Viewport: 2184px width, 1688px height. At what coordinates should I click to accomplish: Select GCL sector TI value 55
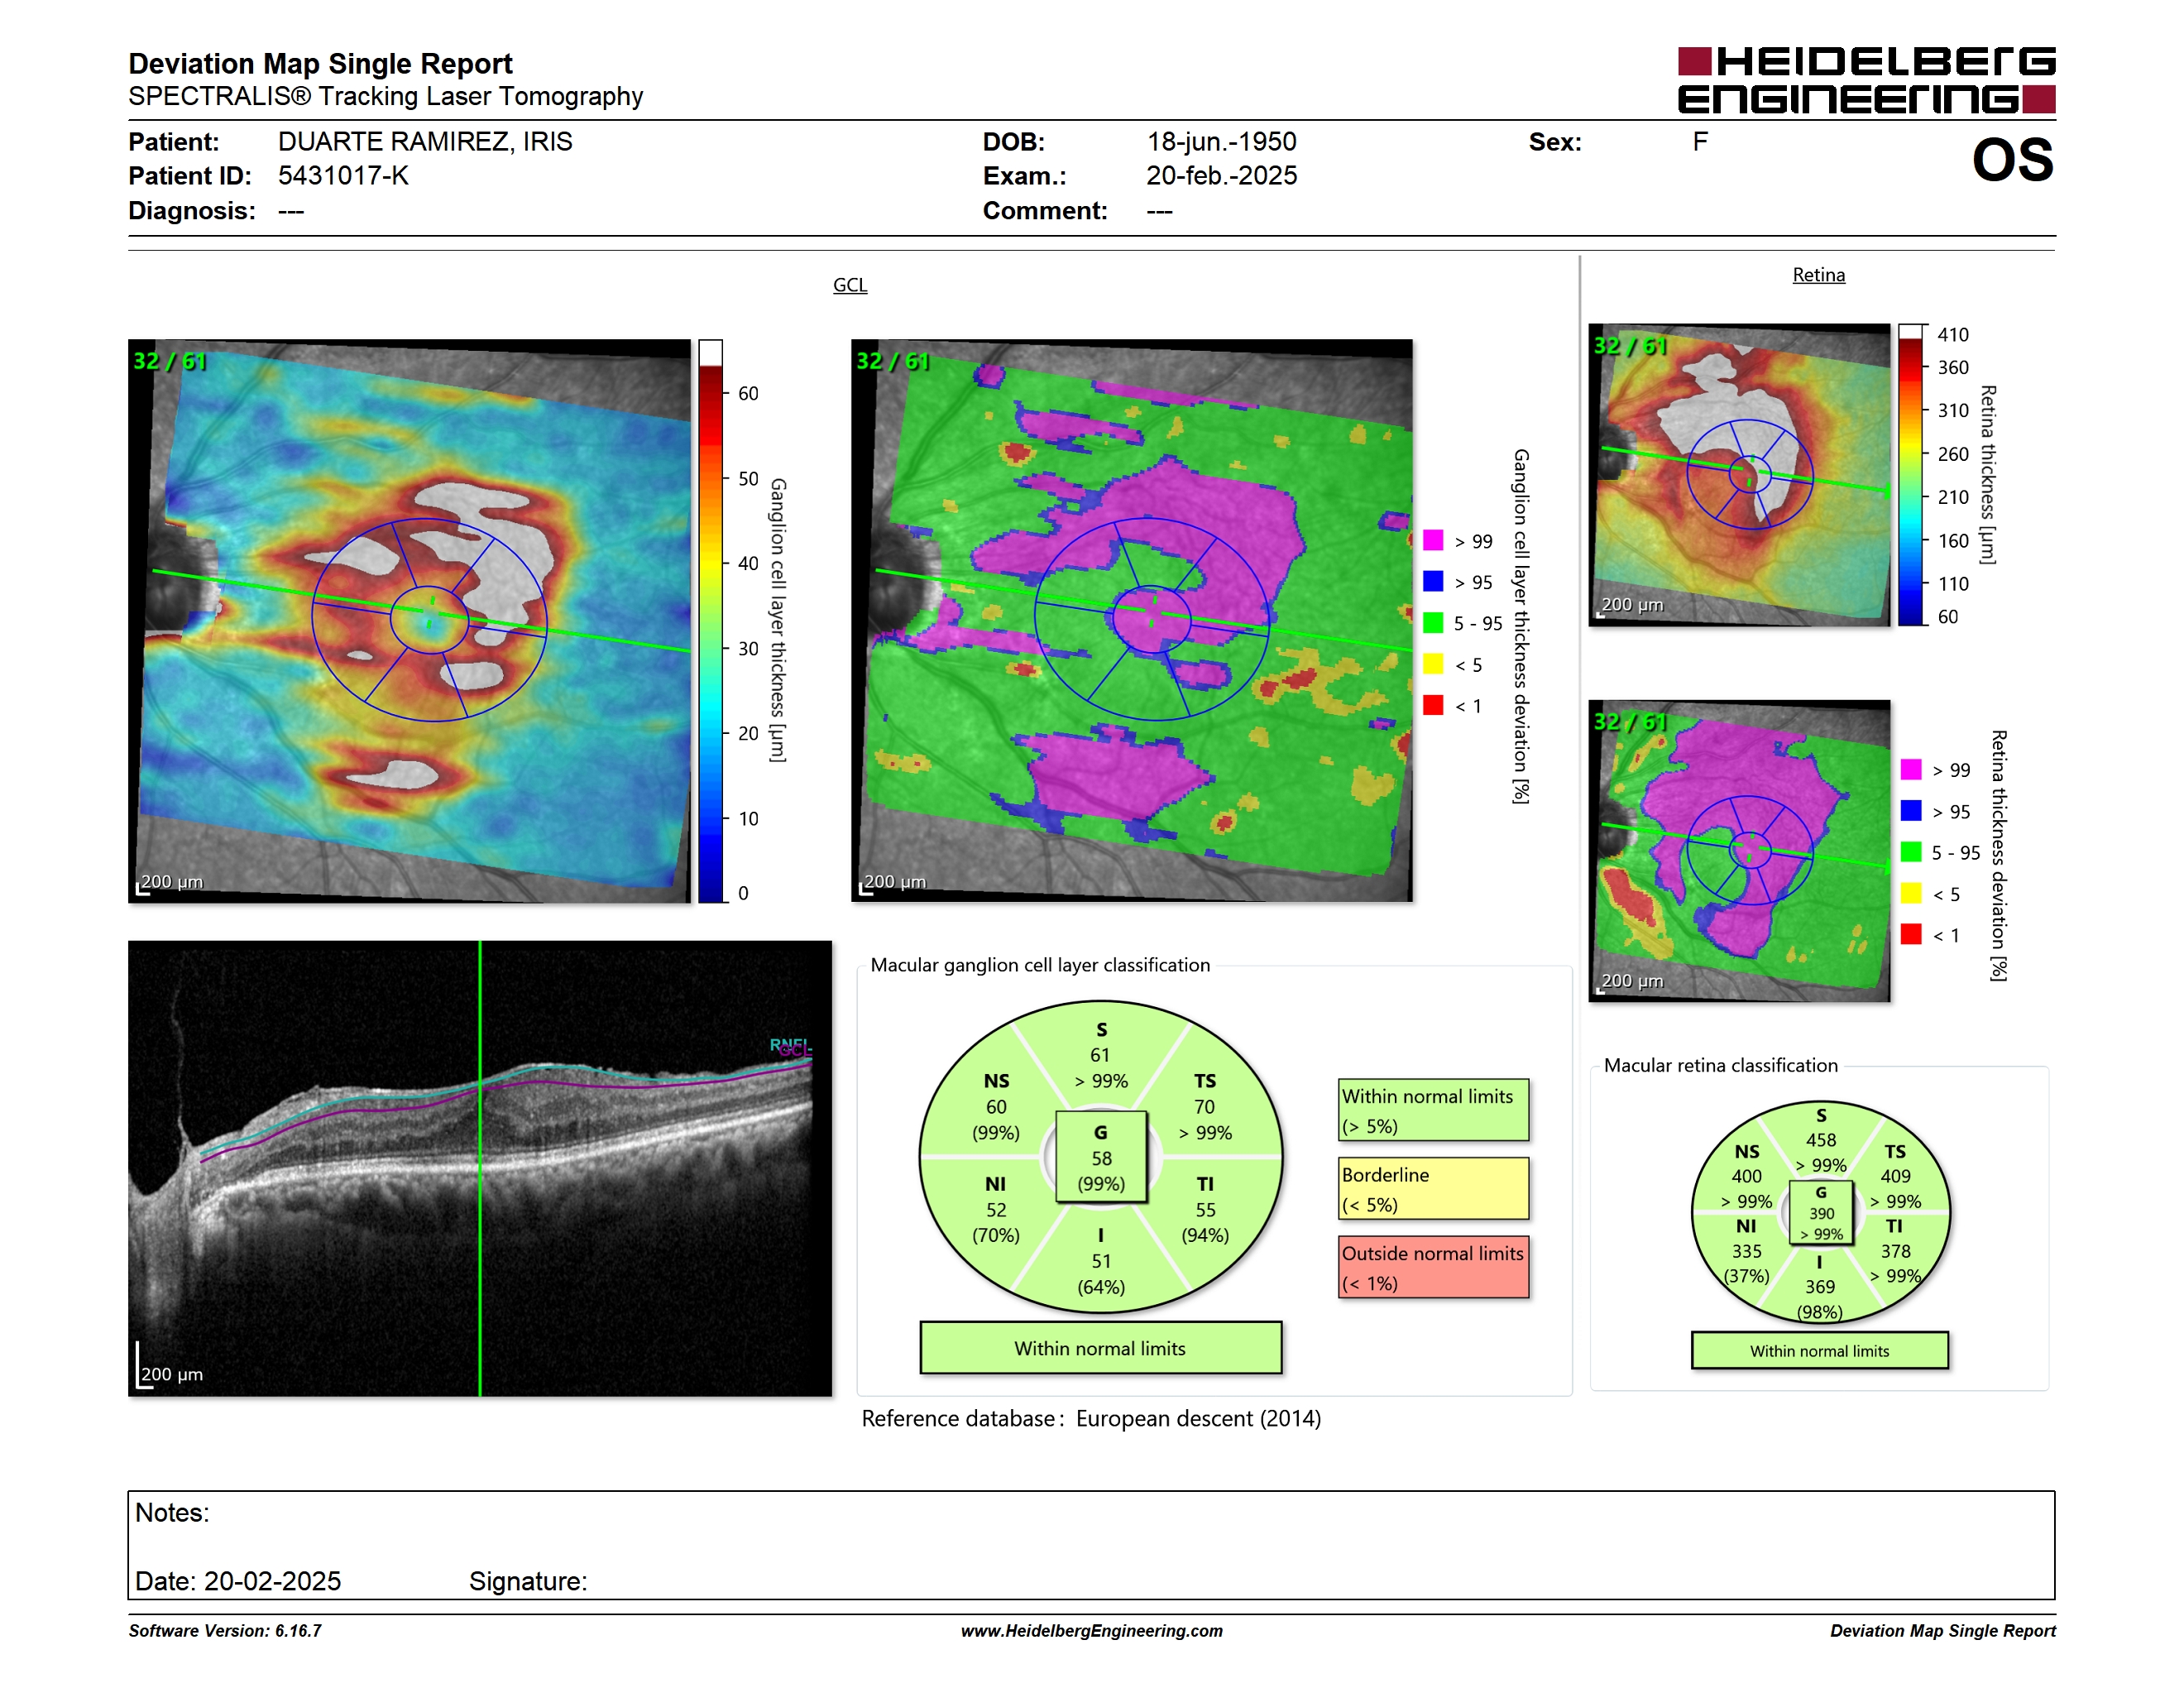[1205, 1210]
